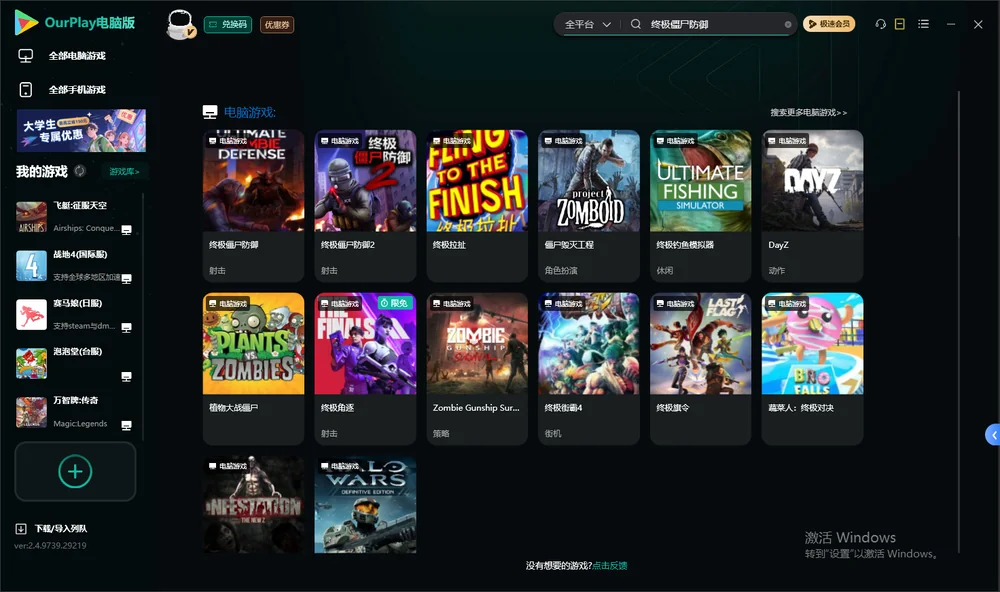Viewport: 1000px width, 592px height.
Task: Click the PC icon on 泡泡堂(台服) row
Action: (x=126, y=377)
